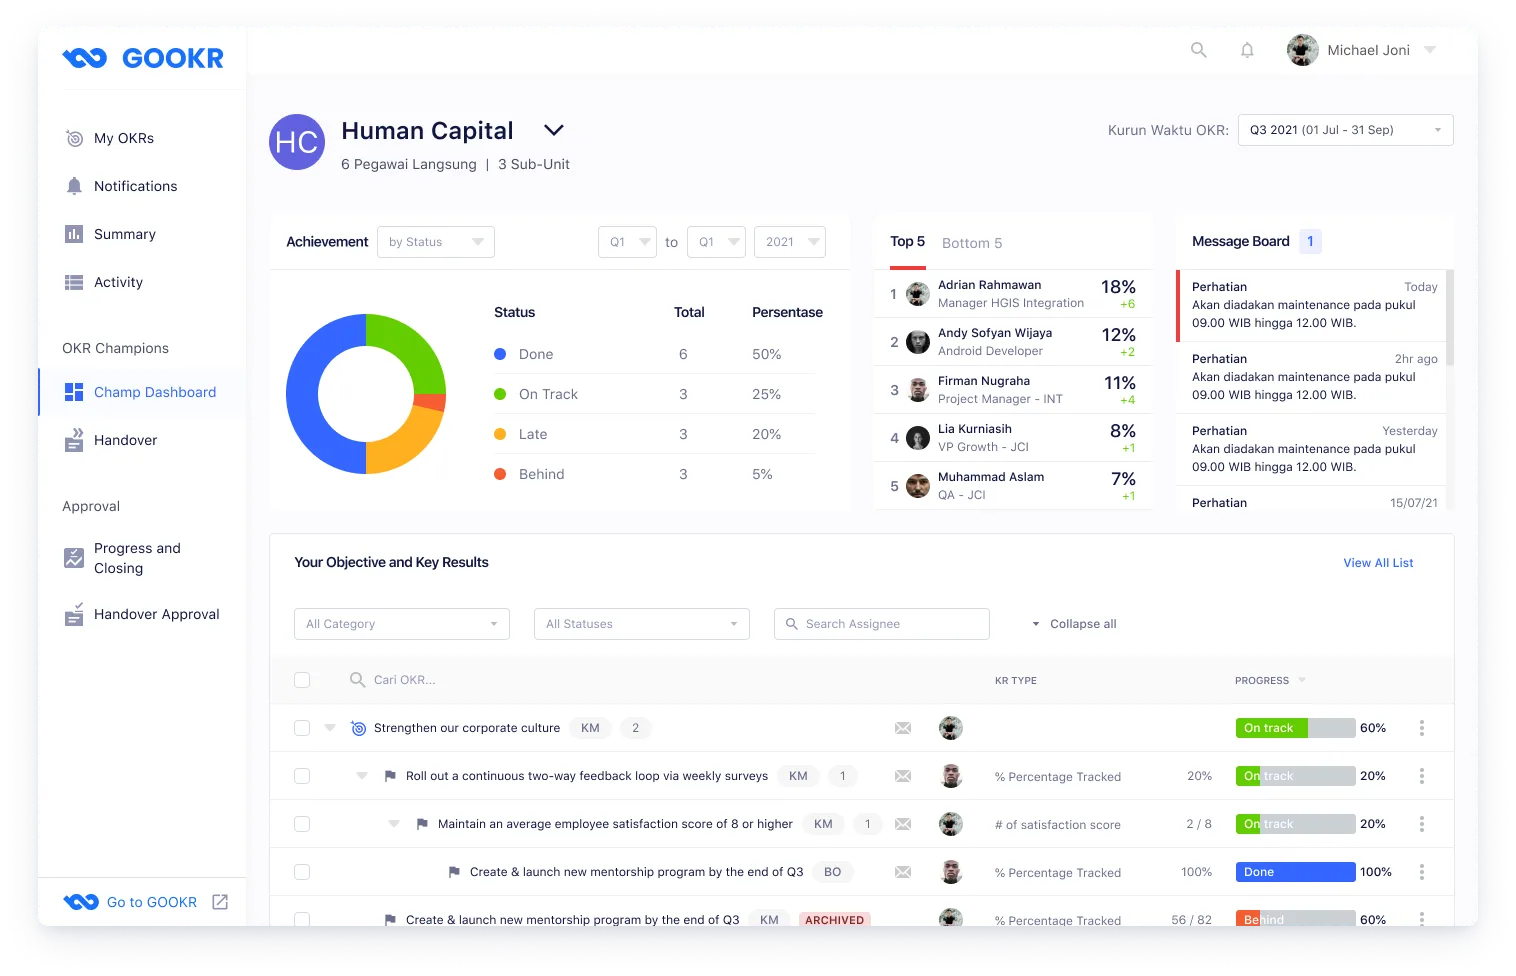
Task: Expand the Strengthen our corporate culture objective
Action: click(330, 727)
